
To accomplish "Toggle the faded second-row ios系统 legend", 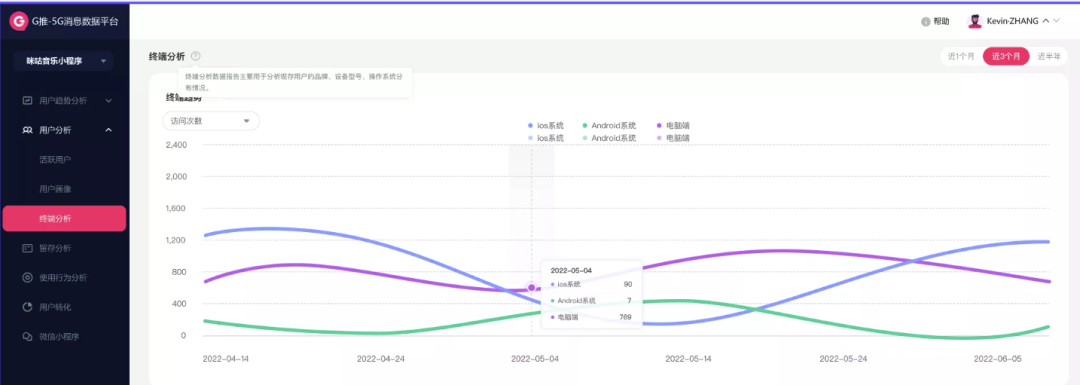I will [546, 138].
